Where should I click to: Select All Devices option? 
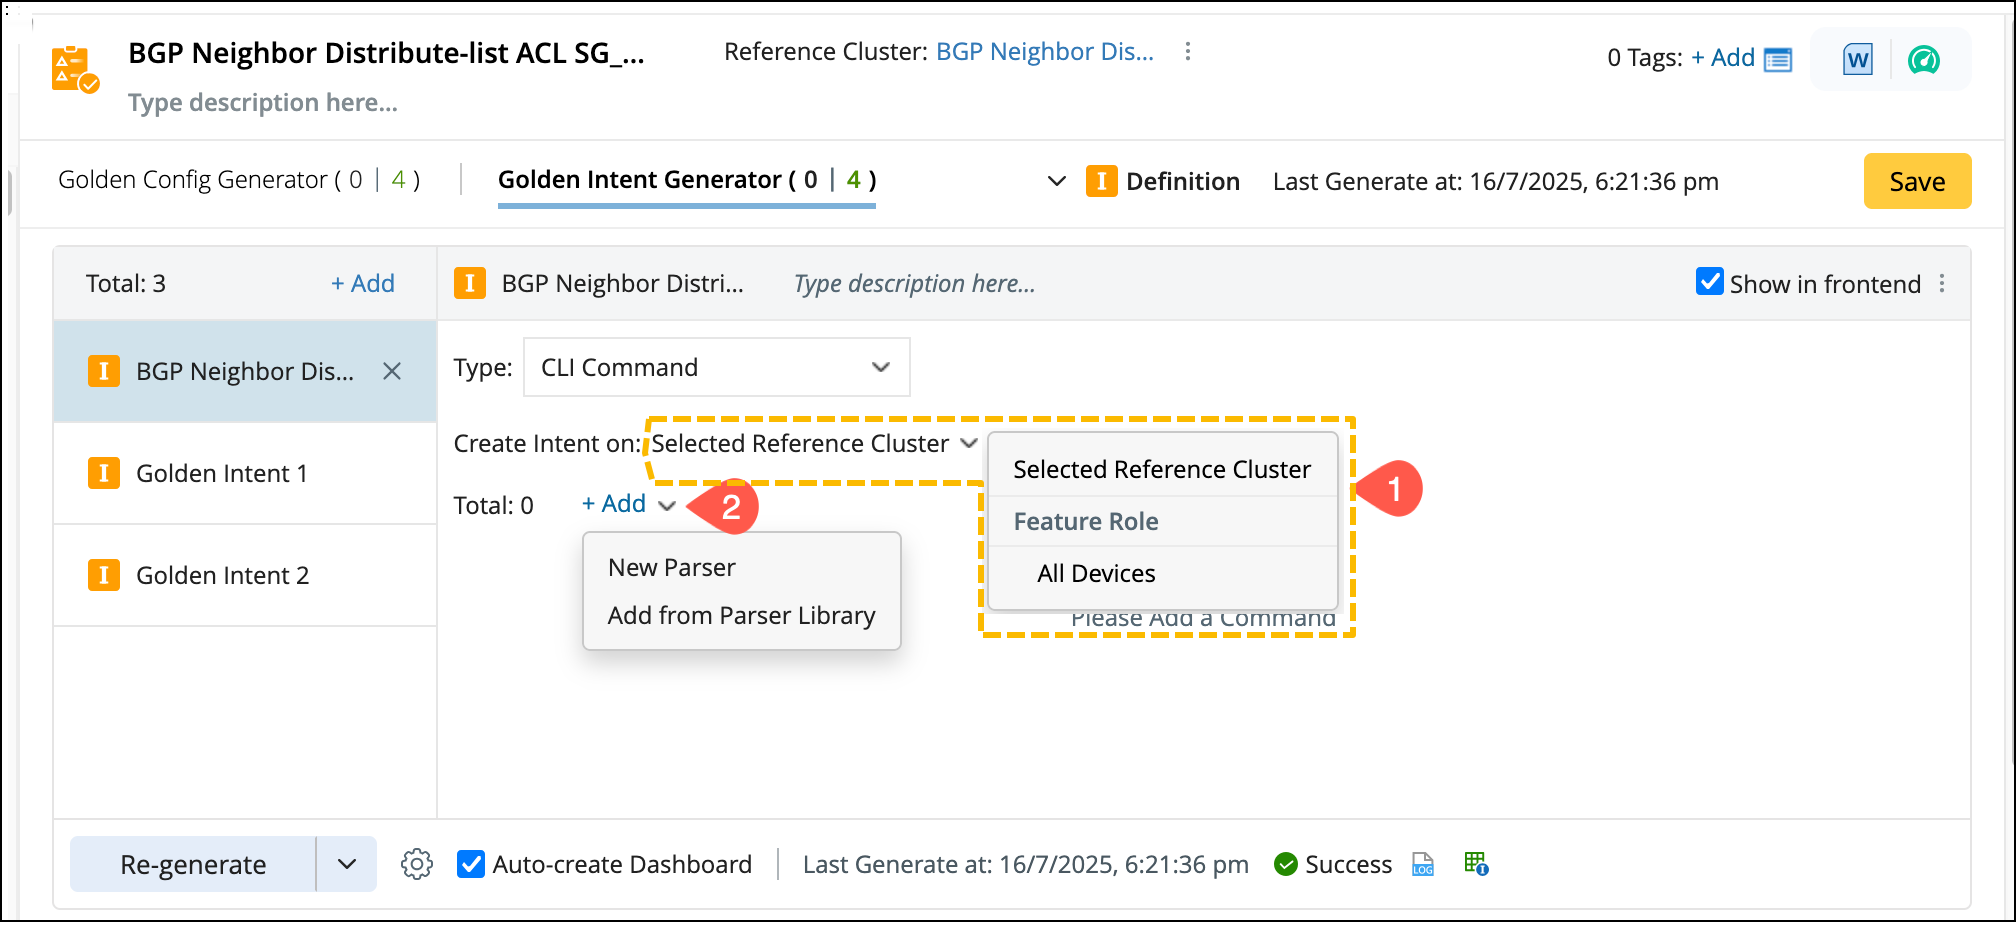1096,574
